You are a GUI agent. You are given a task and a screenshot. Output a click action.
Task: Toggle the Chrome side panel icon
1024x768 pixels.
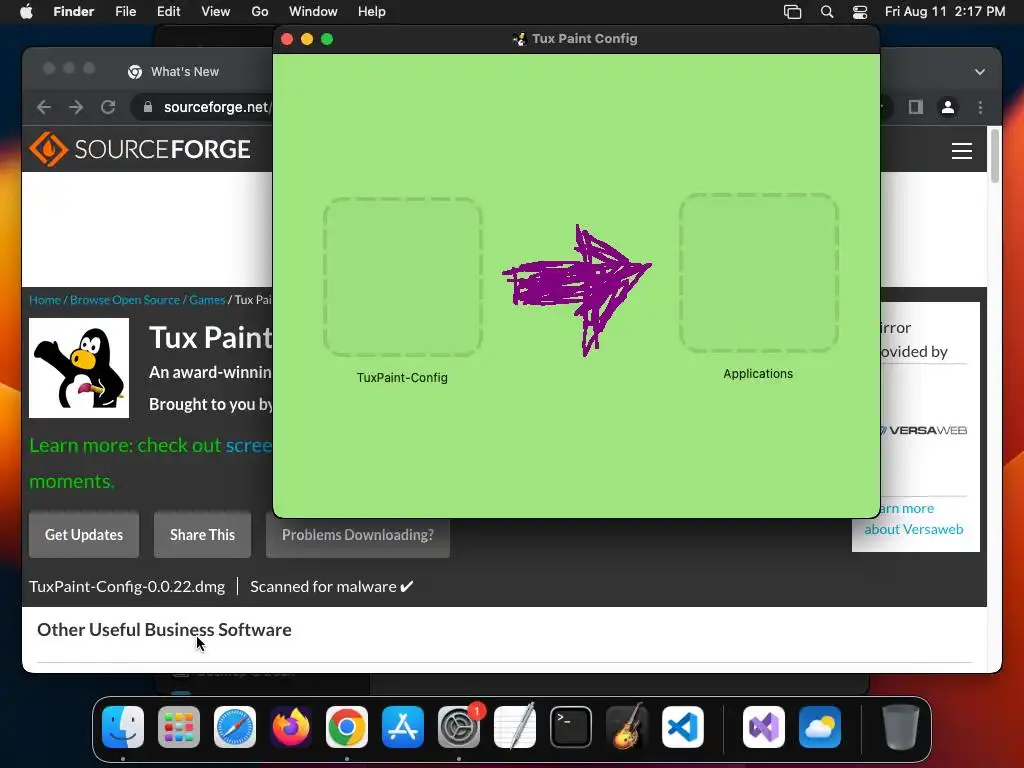coord(916,107)
